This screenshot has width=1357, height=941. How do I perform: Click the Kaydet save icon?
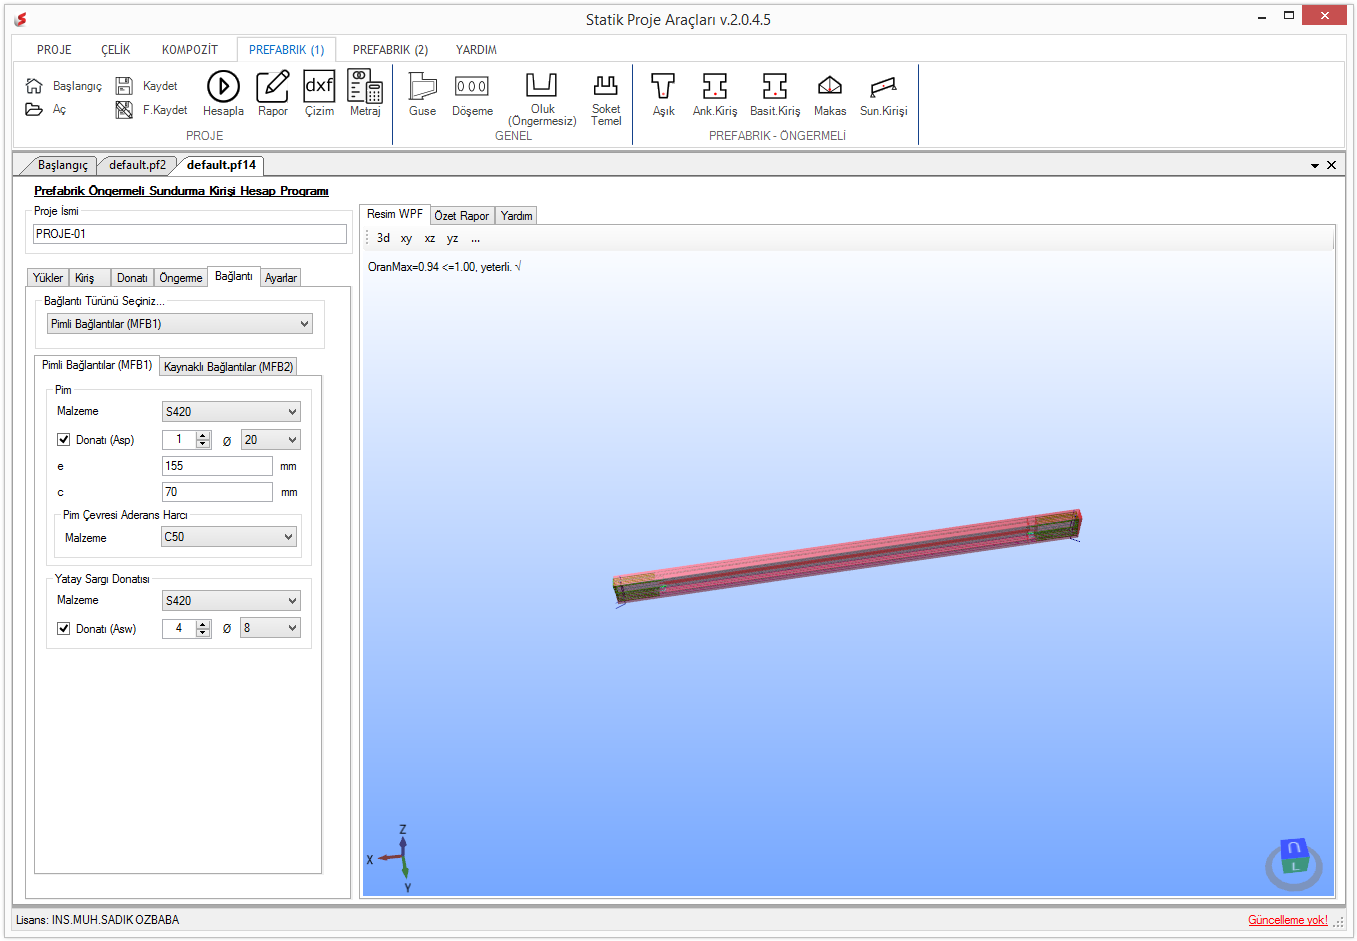pyautogui.click(x=124, y=86)
